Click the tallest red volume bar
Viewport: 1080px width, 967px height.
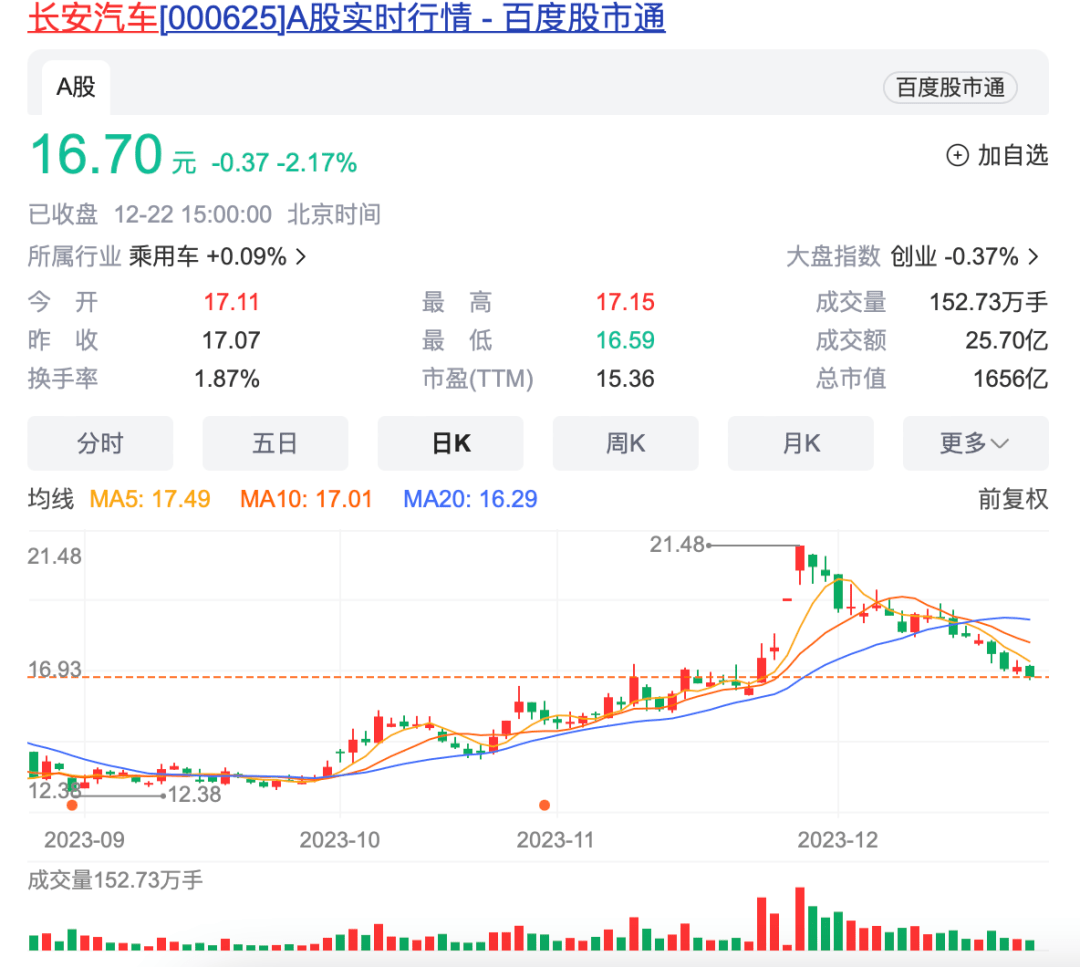click(800, 919)
